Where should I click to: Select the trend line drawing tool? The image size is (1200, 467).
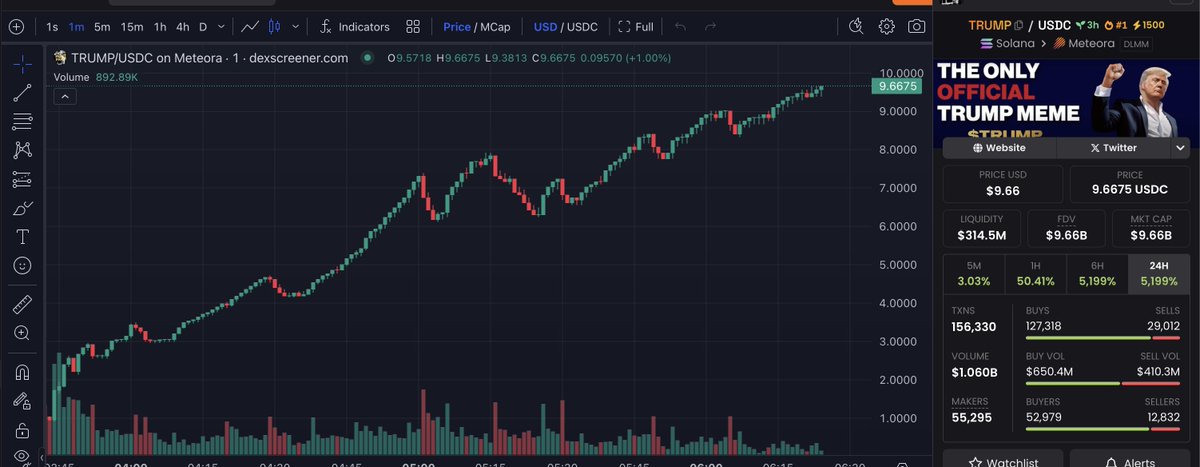[x=22, y=93]
